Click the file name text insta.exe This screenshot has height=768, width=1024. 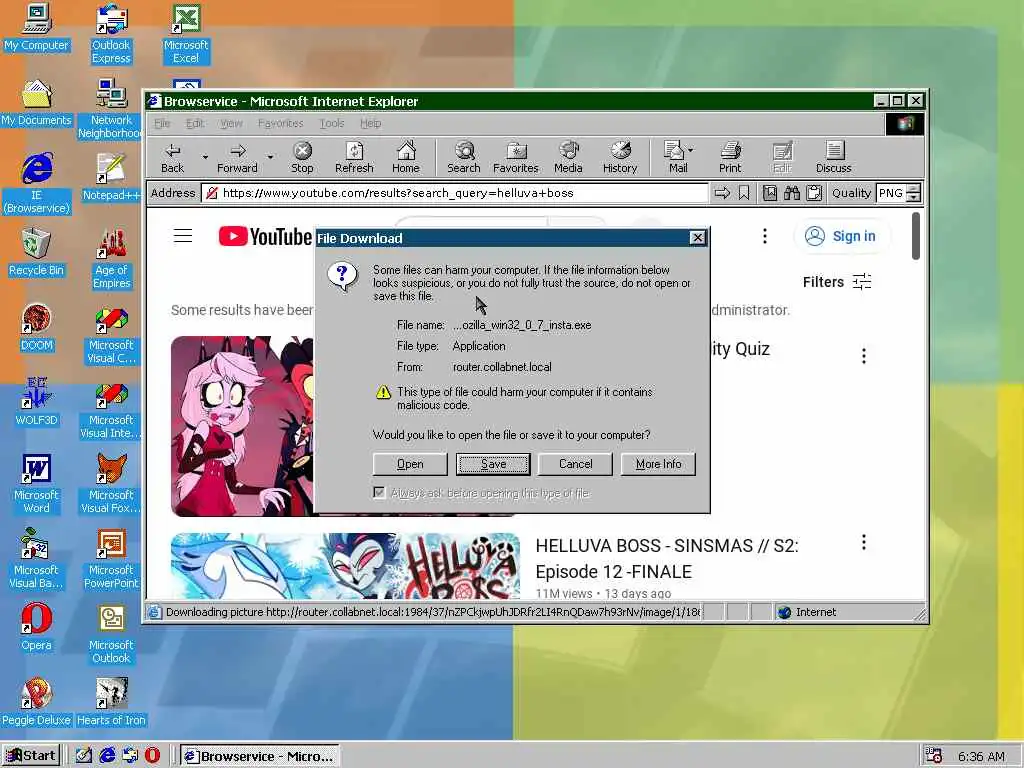pos(522,325)
